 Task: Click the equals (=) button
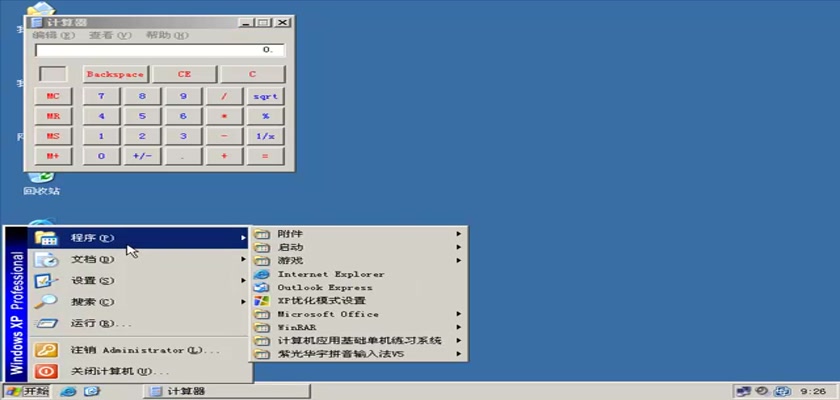(265, 156)
